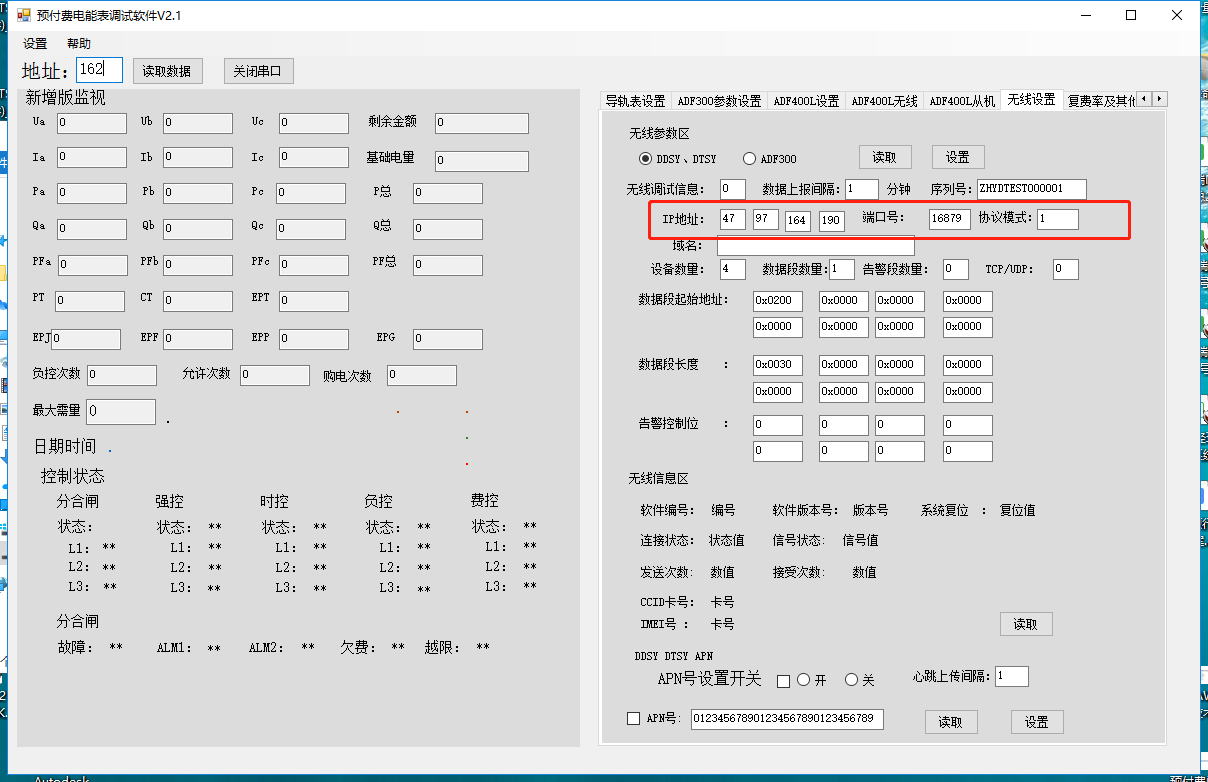Tick the APN号 checkbox
1208x782 pixels.
633,718
